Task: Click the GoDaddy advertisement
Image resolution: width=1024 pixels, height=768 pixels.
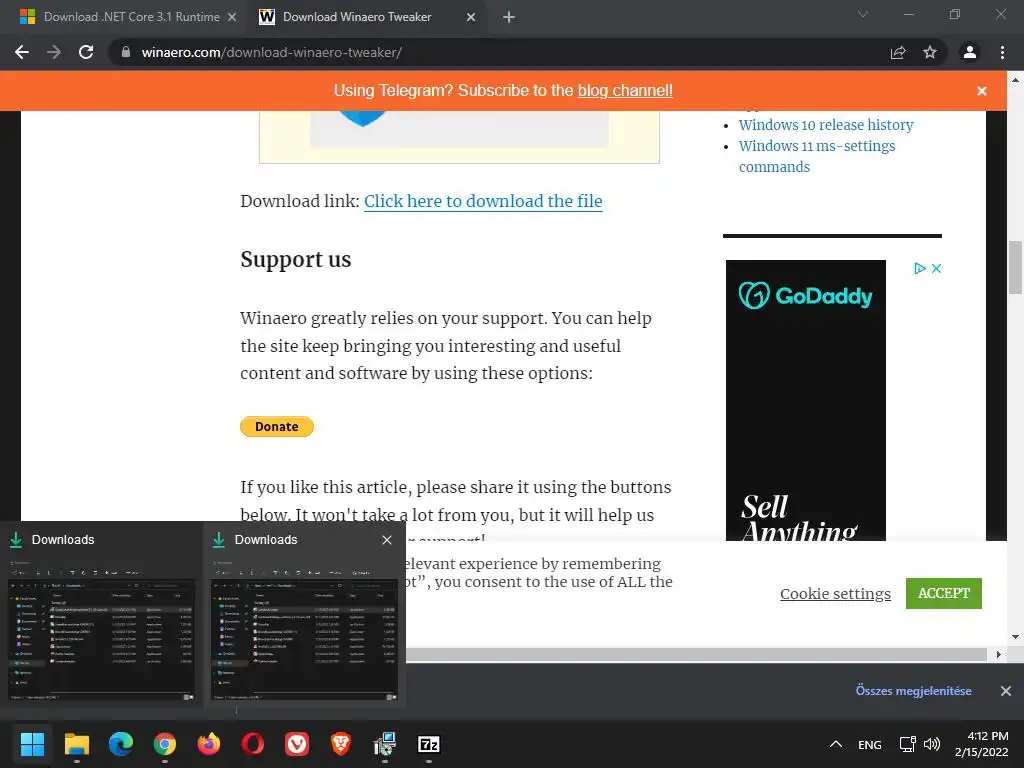Action: (806, 400)
